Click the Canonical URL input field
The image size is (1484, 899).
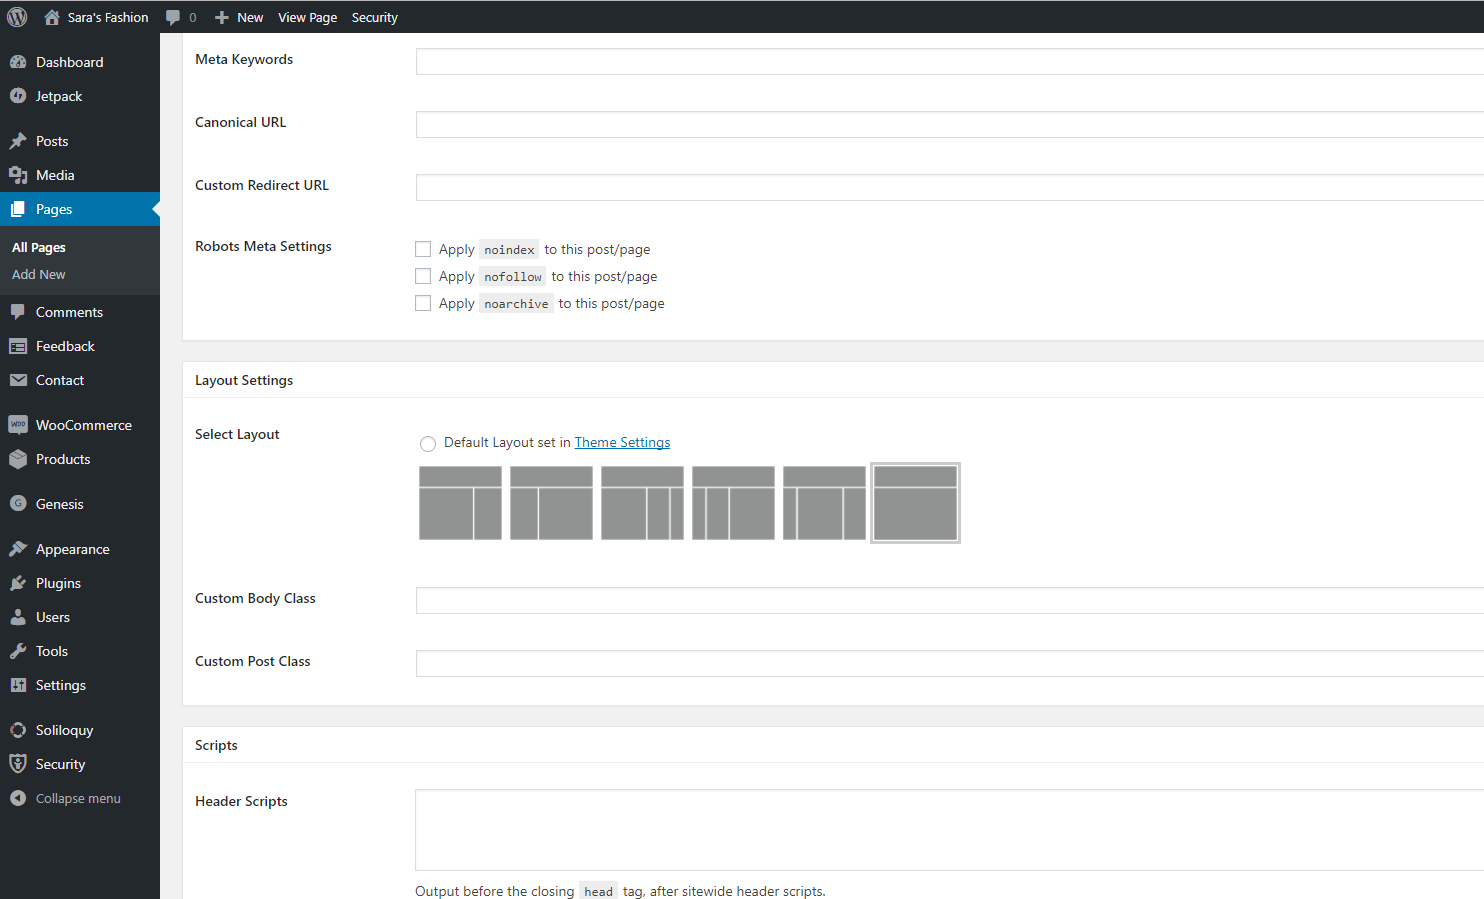click(x=950, y=125)
